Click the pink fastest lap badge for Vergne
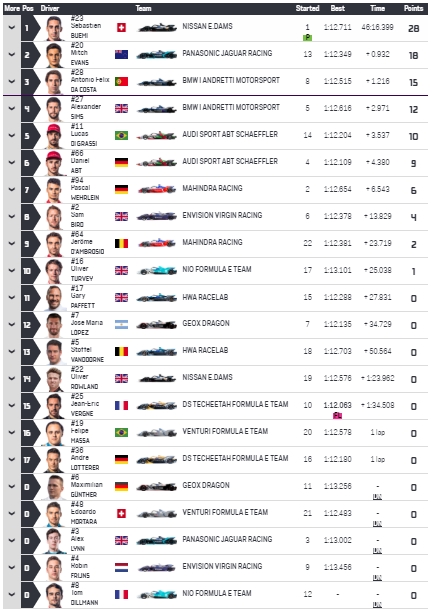 pyautogui.click(x=337, y=415)
